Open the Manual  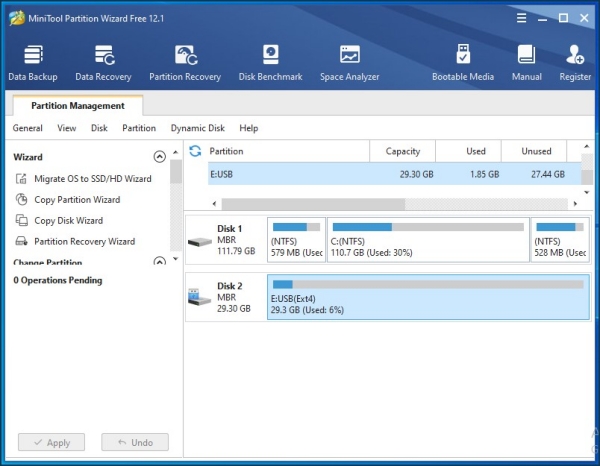pyautogui.click(x=527, y=63)
